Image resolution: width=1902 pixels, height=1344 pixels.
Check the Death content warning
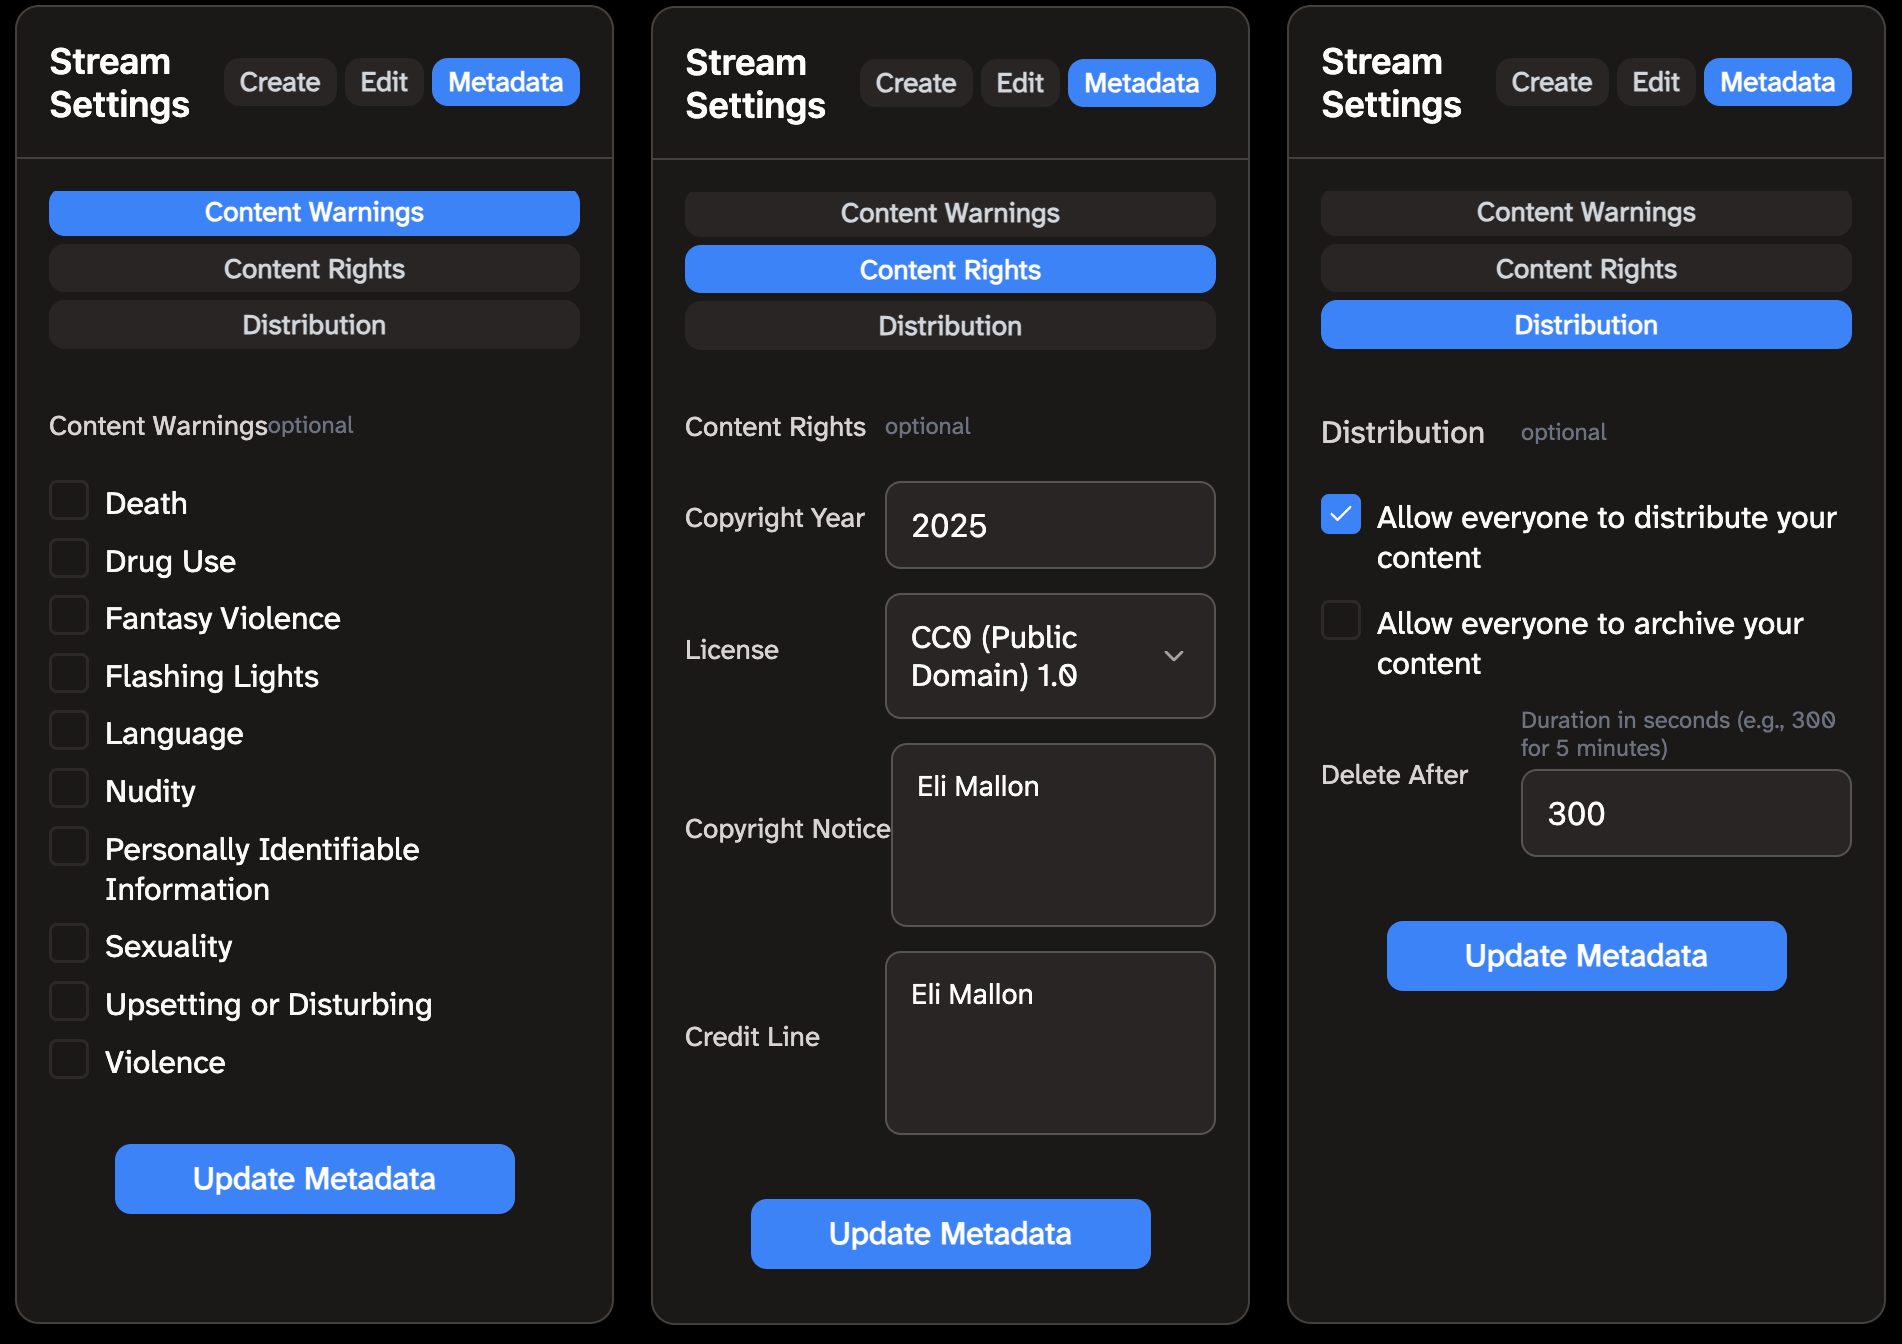(69, 500)
